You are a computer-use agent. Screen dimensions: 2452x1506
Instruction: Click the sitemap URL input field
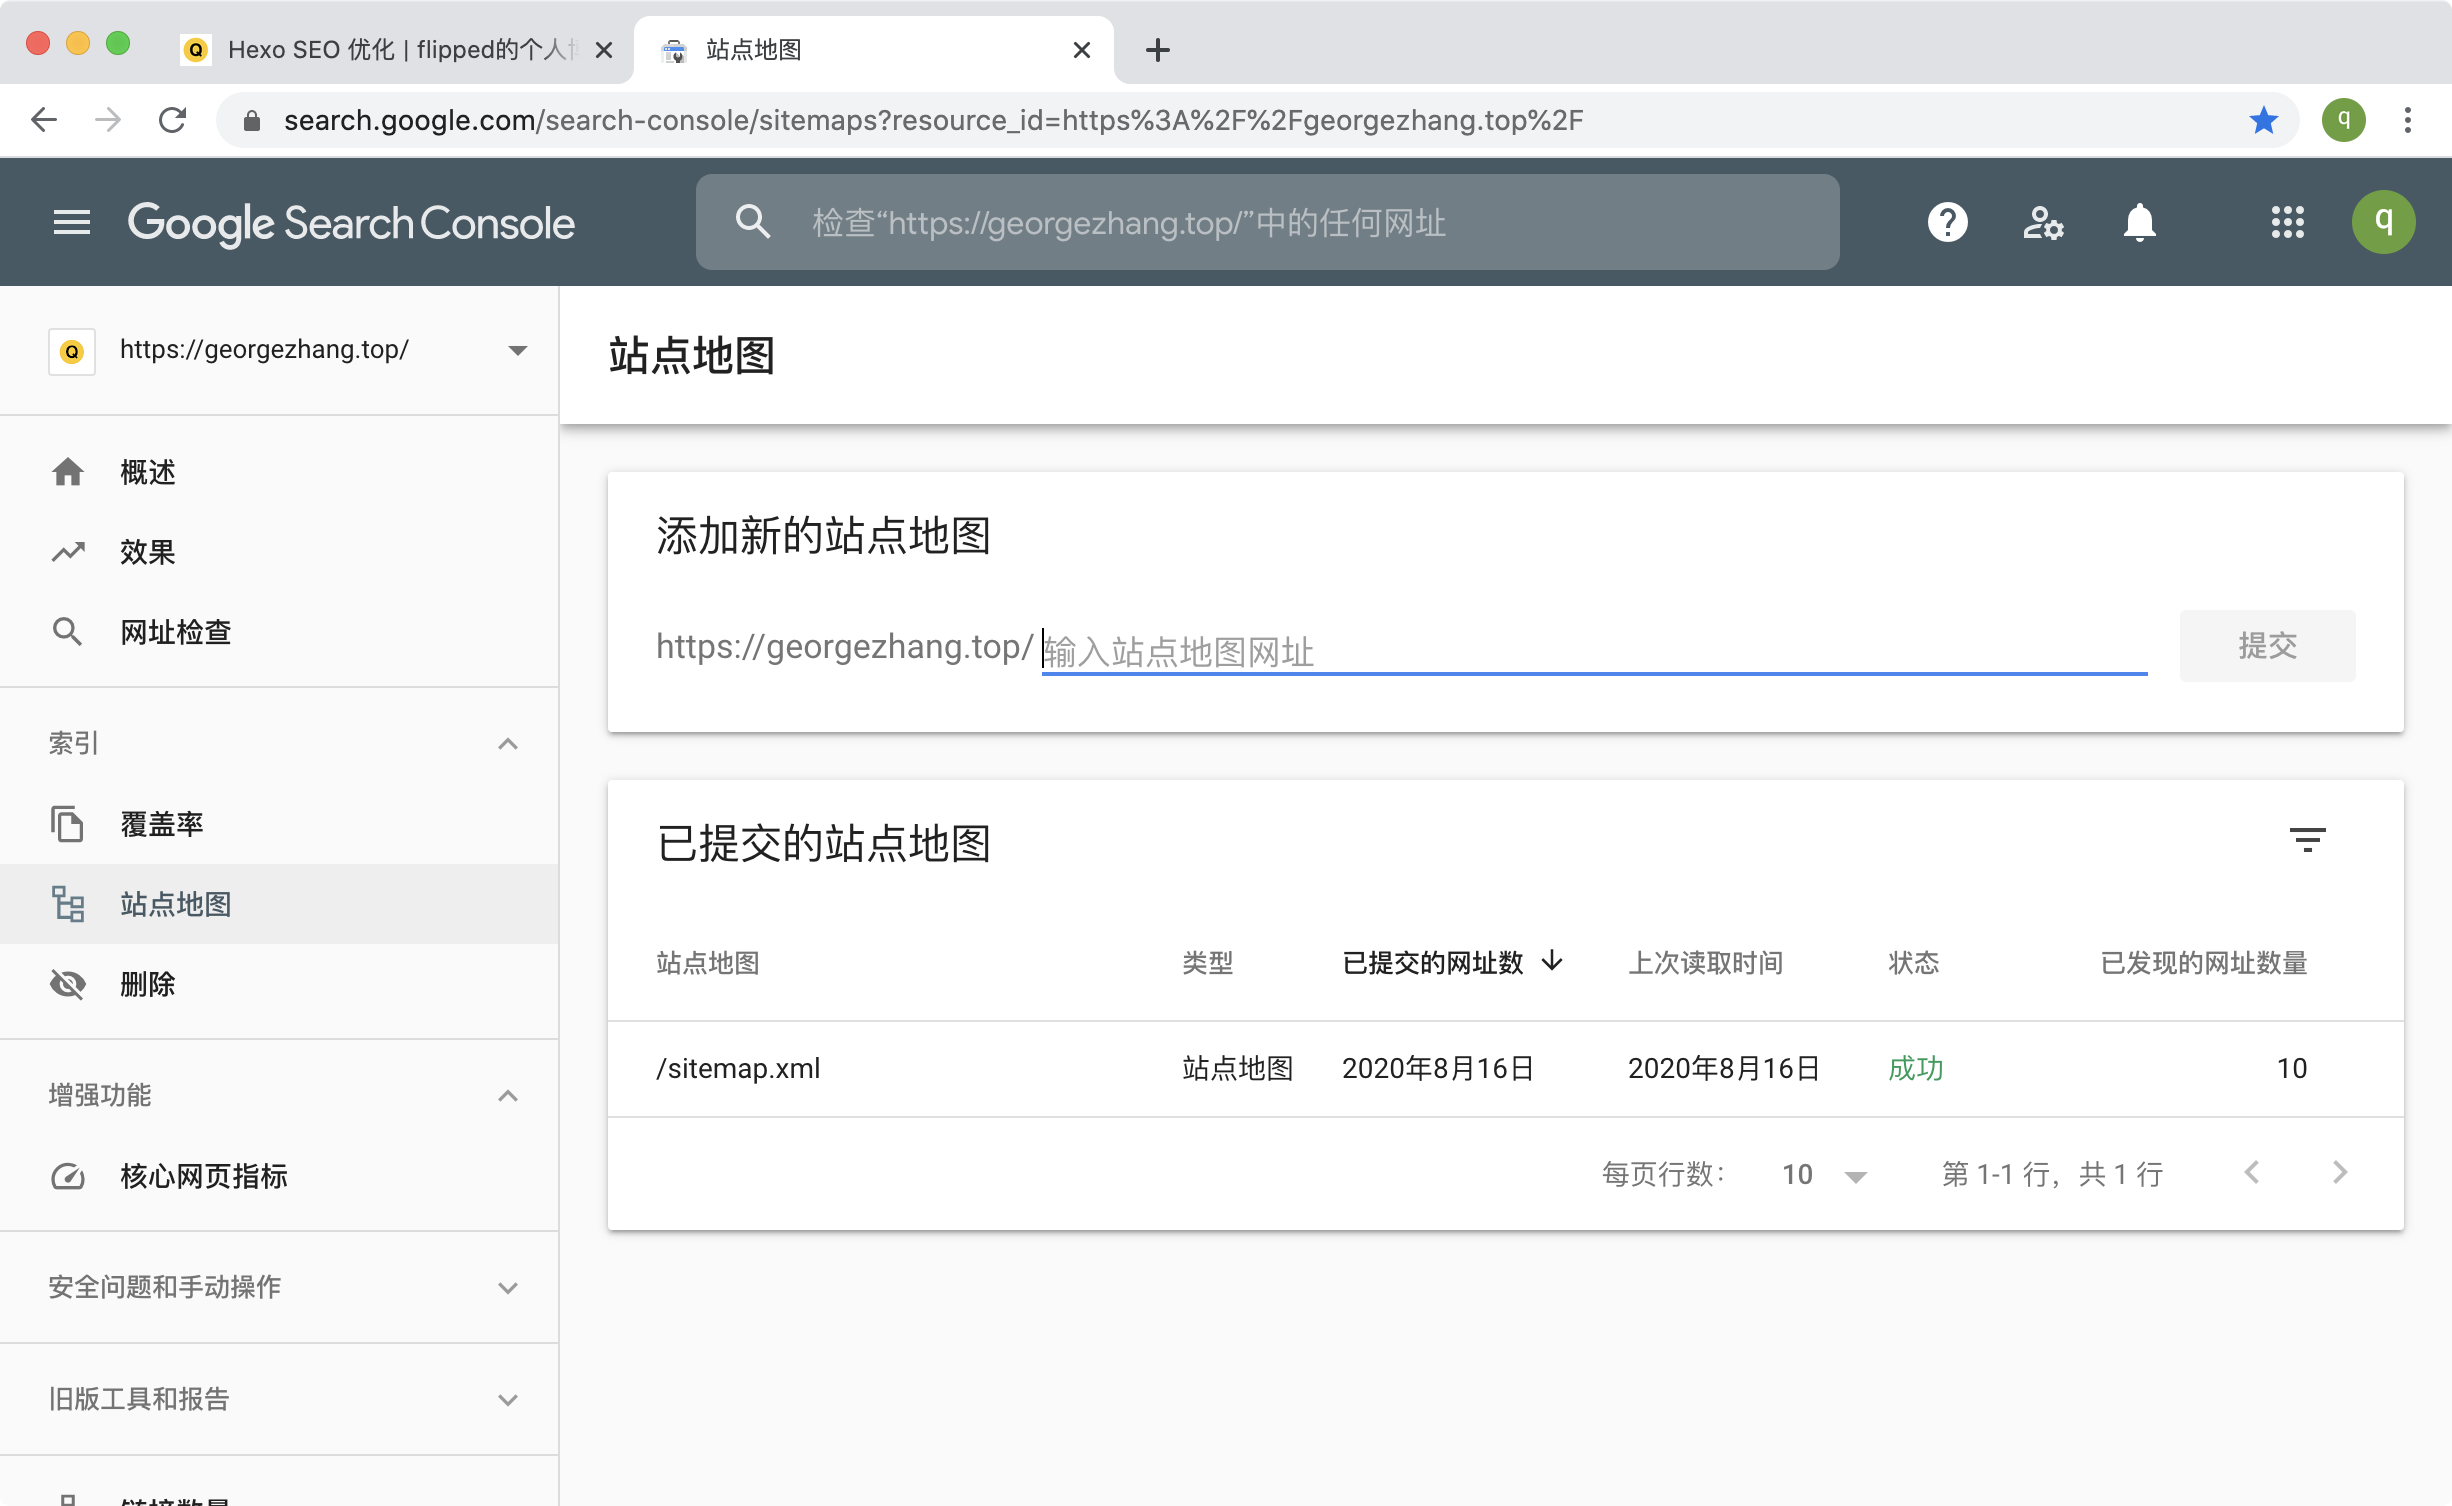(1592, 652)
